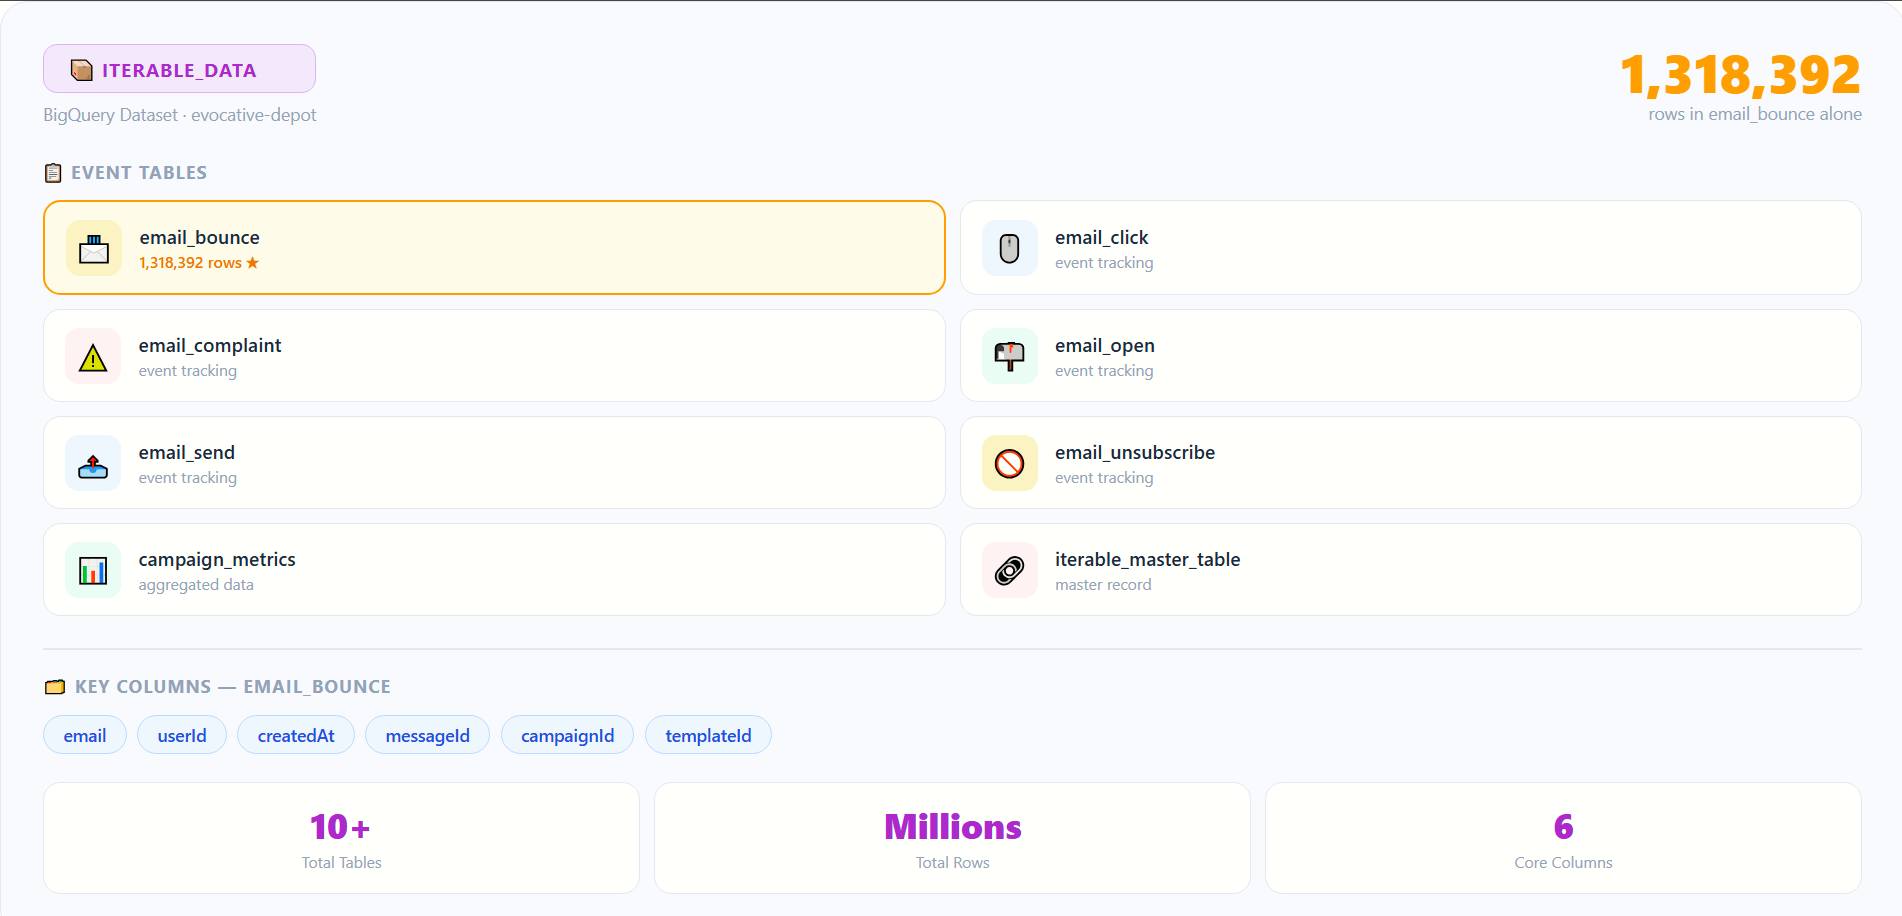Open the campaign_metrics table name

click(x=217, y=559)
